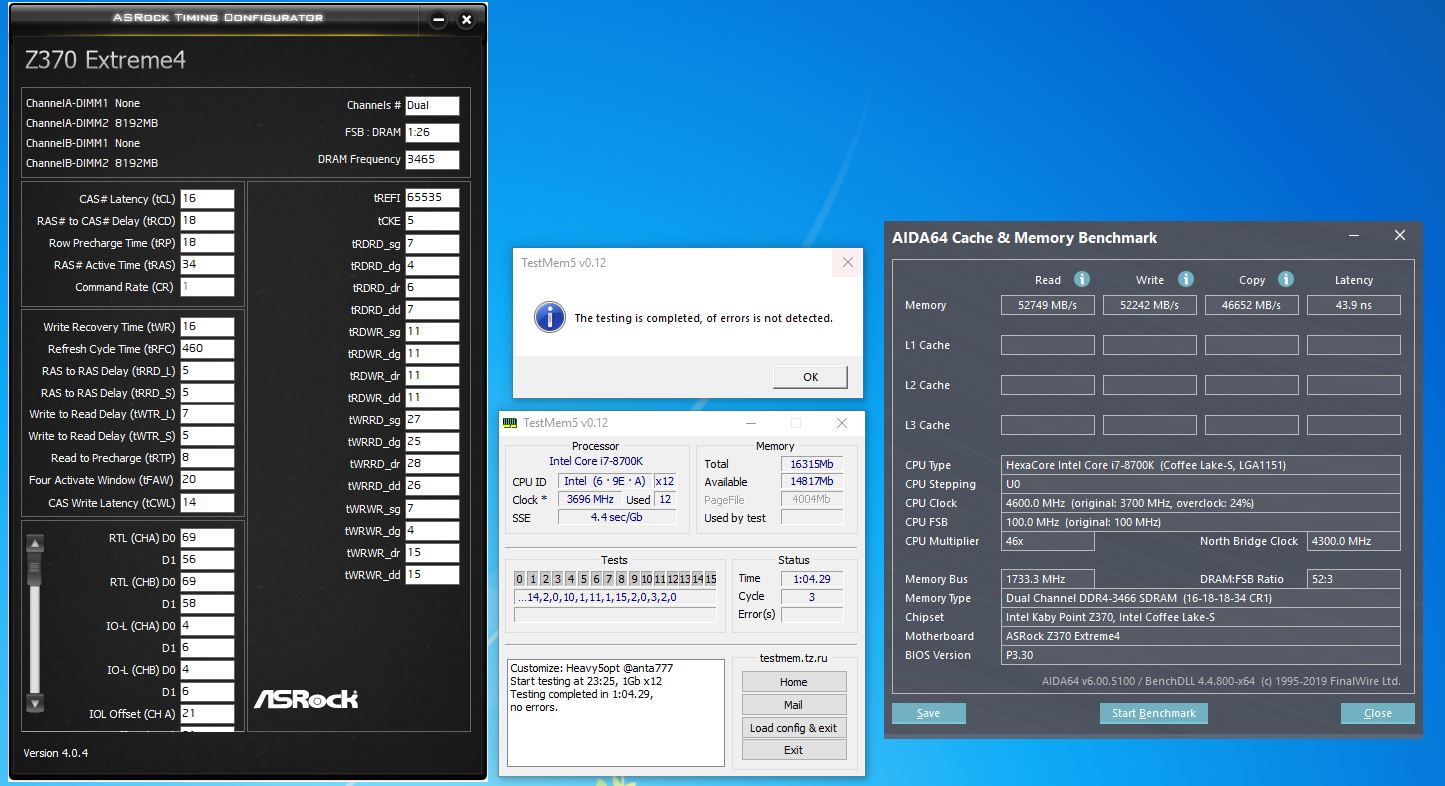Select the RAS# Active Time (tRAS) field
This screenshot has height=786, width=1445.
207,265
